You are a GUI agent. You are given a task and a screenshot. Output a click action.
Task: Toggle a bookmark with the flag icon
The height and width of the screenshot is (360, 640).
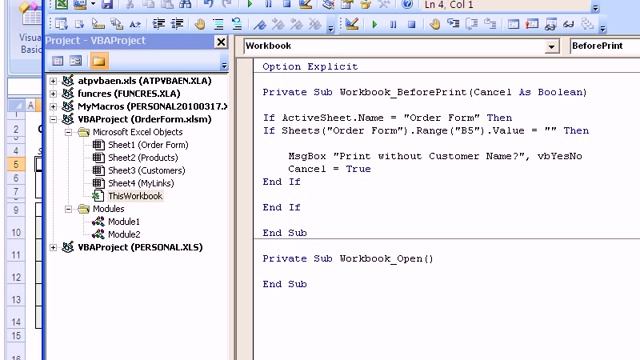(x=260, y=24)
